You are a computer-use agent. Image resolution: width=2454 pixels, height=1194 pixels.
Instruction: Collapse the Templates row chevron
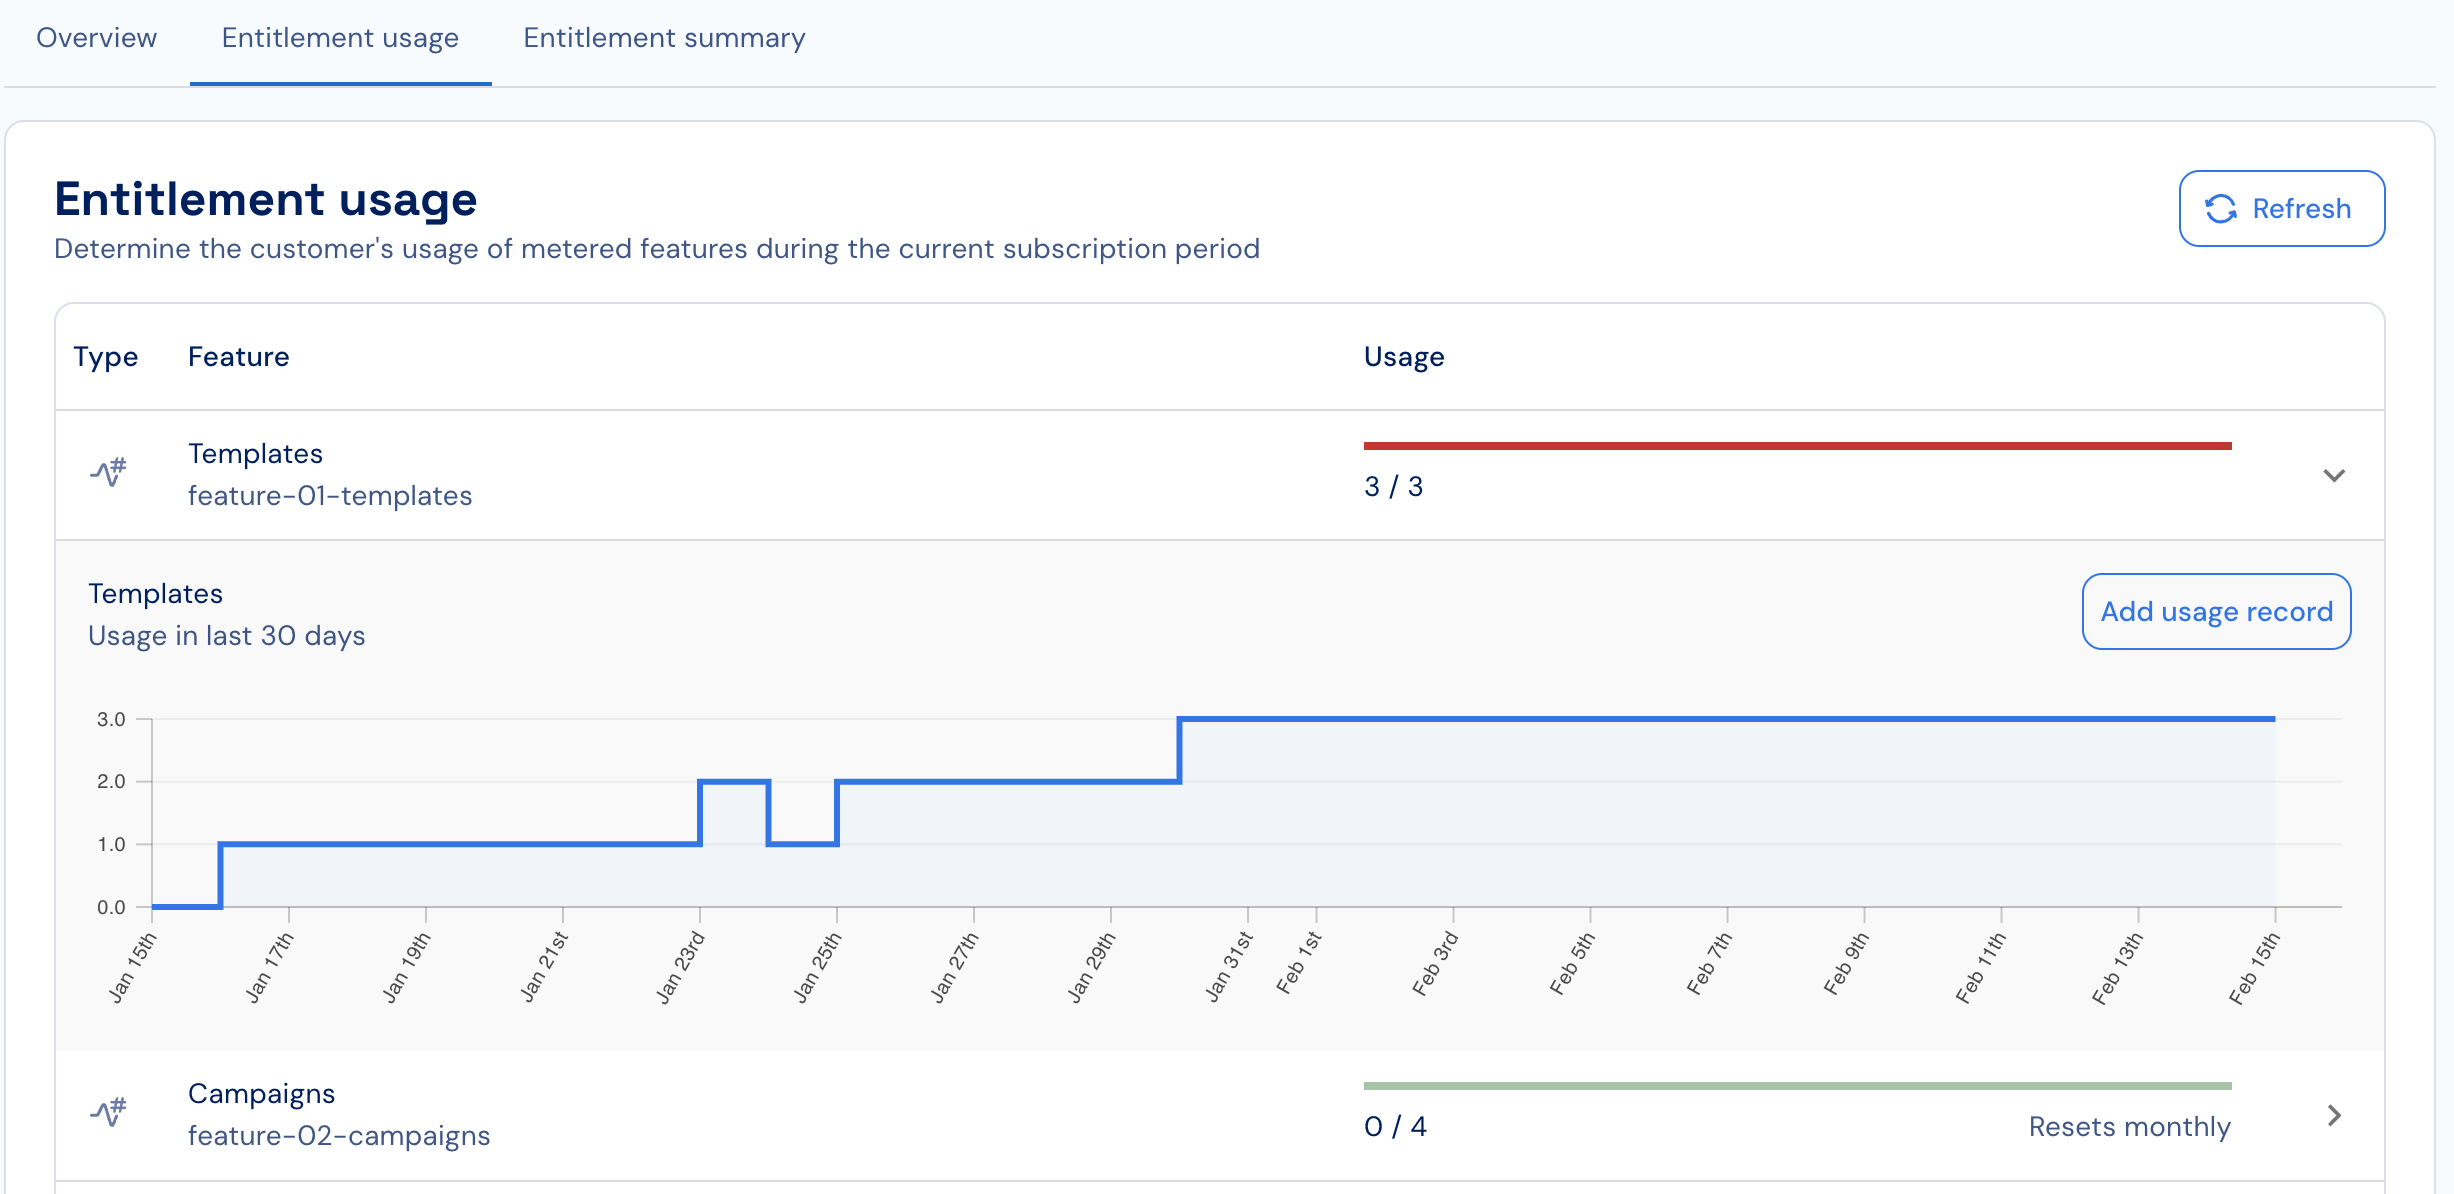(x=2333, y=475)
